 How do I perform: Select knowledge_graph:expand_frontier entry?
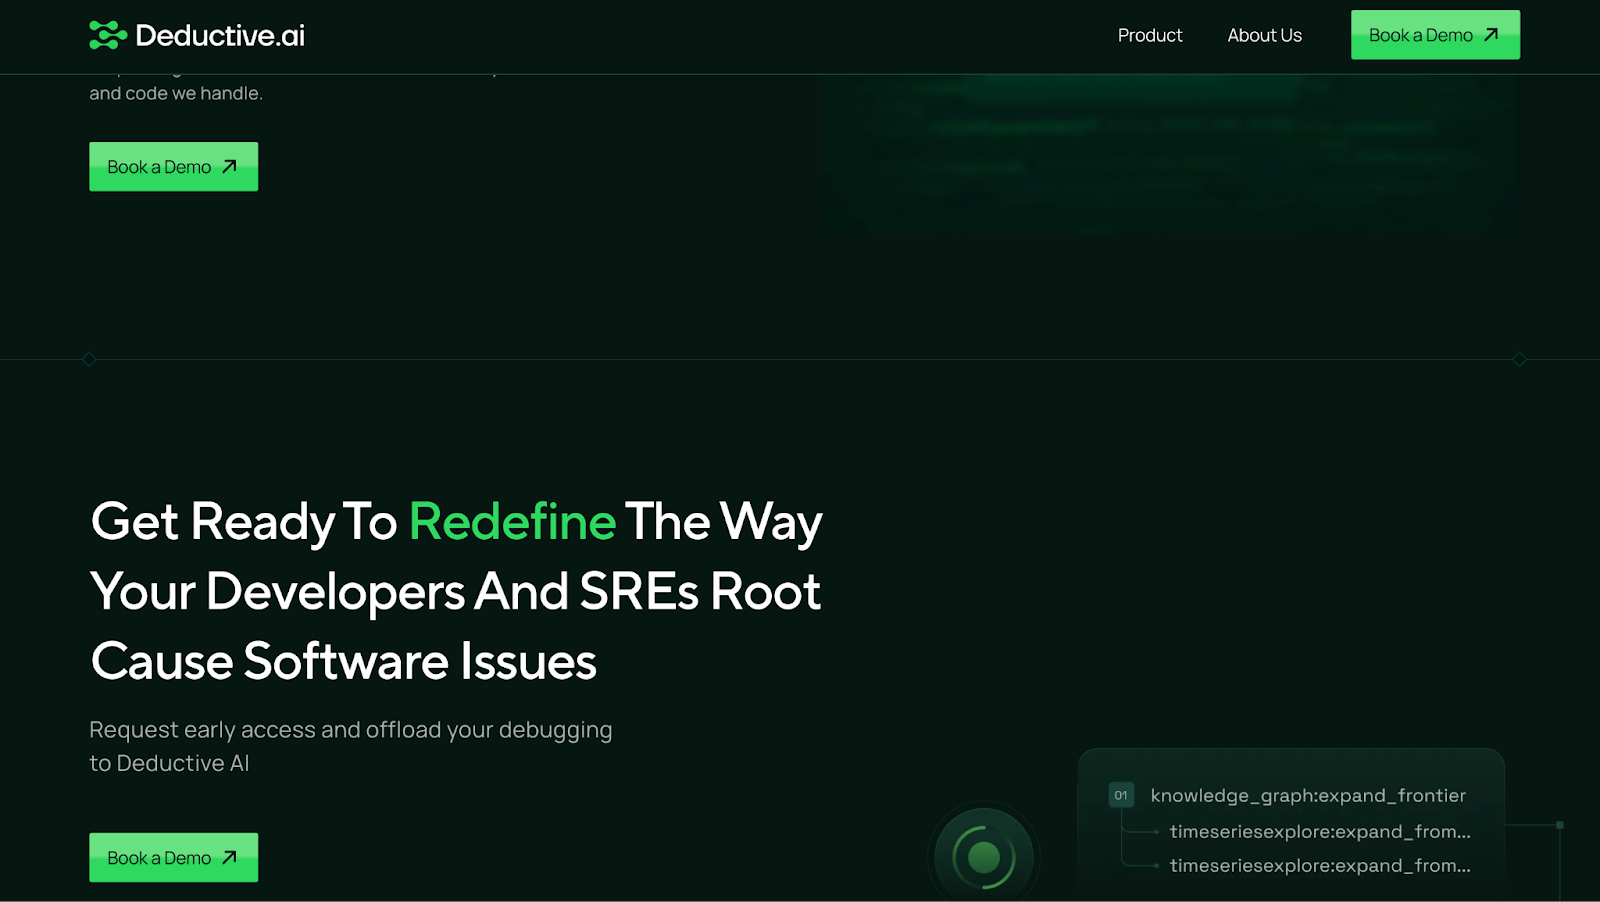pyautogui.click(x=1308, y=795)
